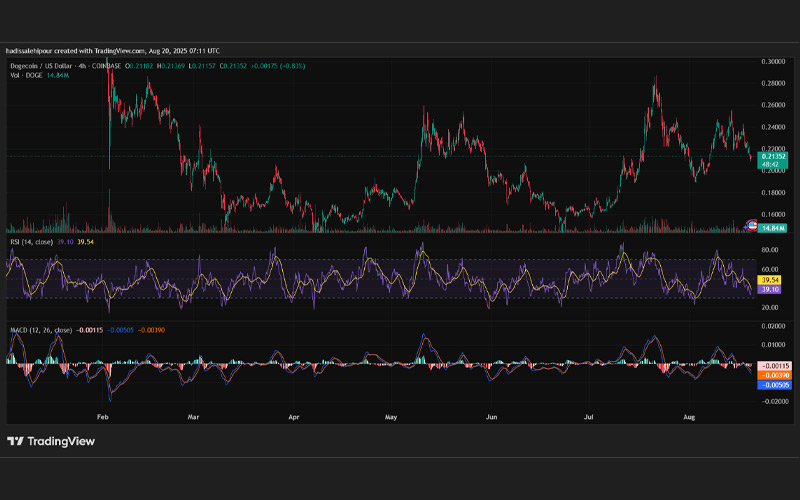Click the pink MACD histogram tag -0.00115
Viewport: 800px width, 500px height.
(x=775, y=366)
